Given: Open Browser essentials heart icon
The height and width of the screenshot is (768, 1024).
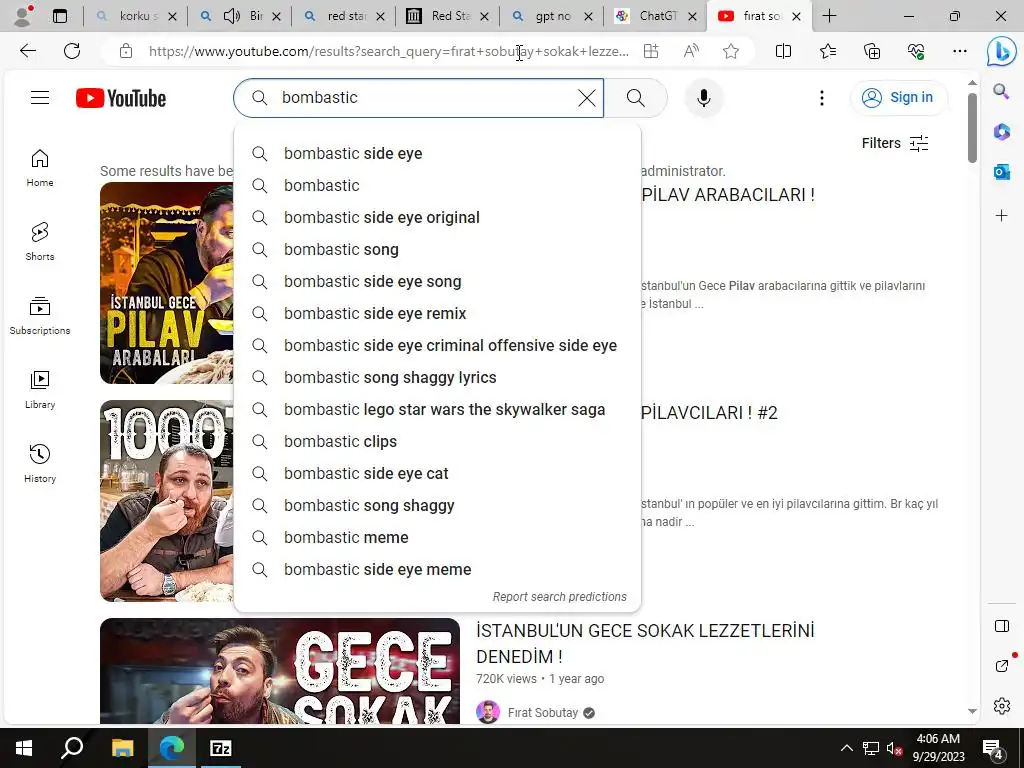Looking at the screenshot, I should pyautogui.click(x=916, y=51).
